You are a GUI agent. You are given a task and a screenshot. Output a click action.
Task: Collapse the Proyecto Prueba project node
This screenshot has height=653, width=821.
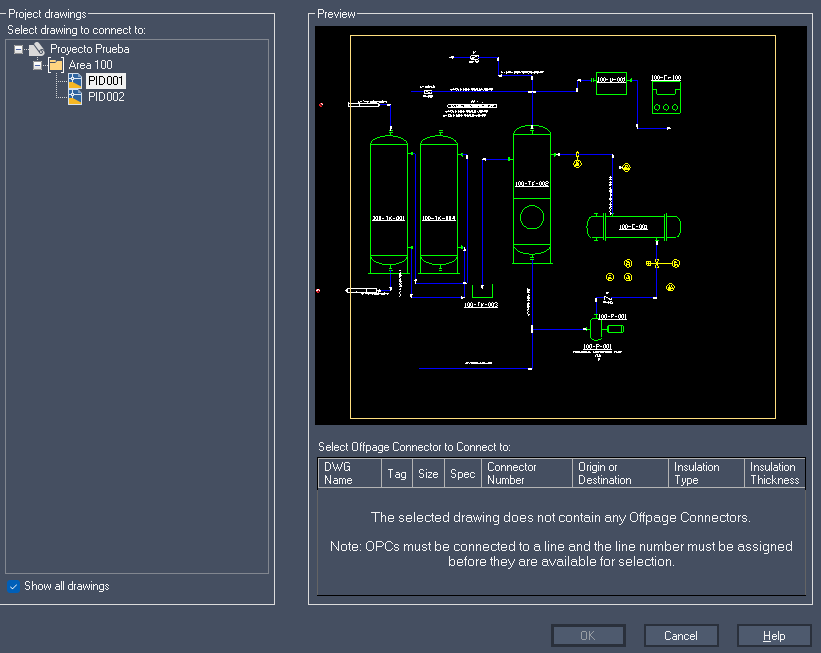(18, 49)
